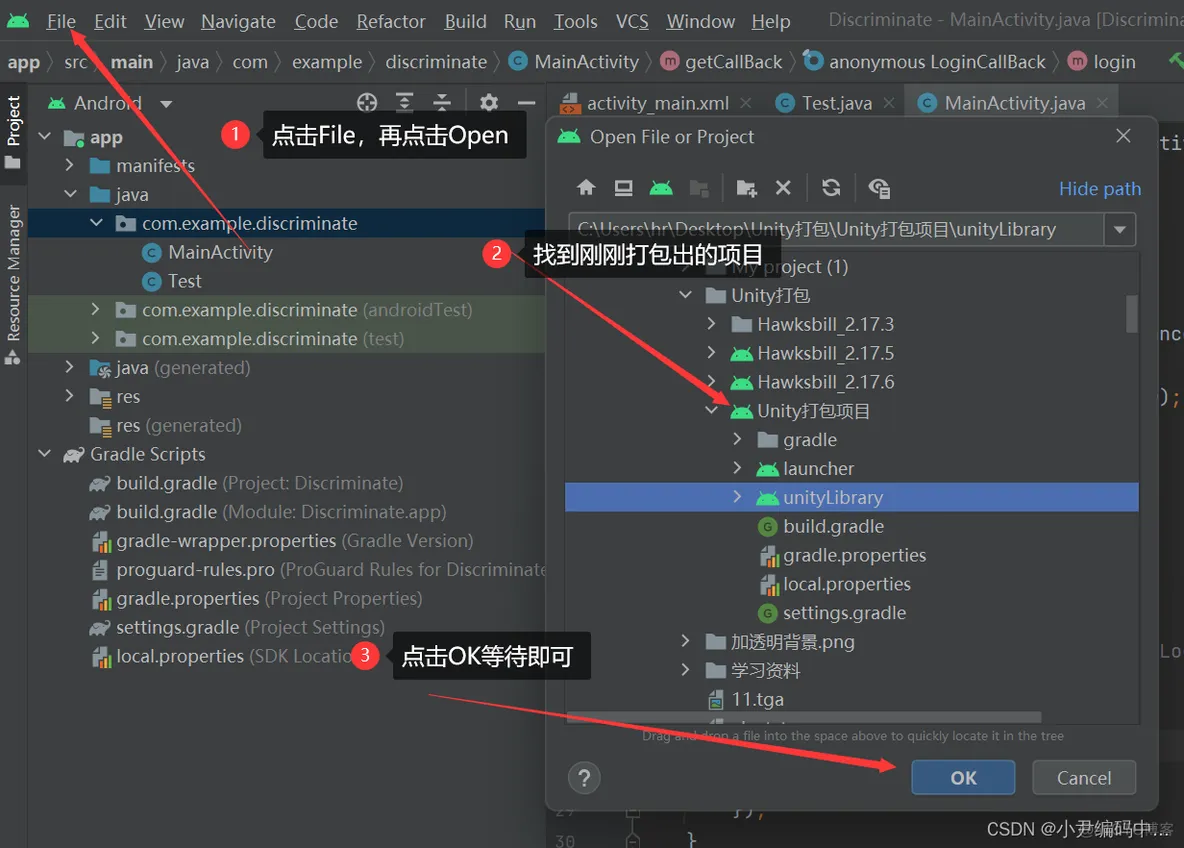Click the collapse all icon in Project panel
Viewport: 1184px width, 848px height.
pos(442,103)
